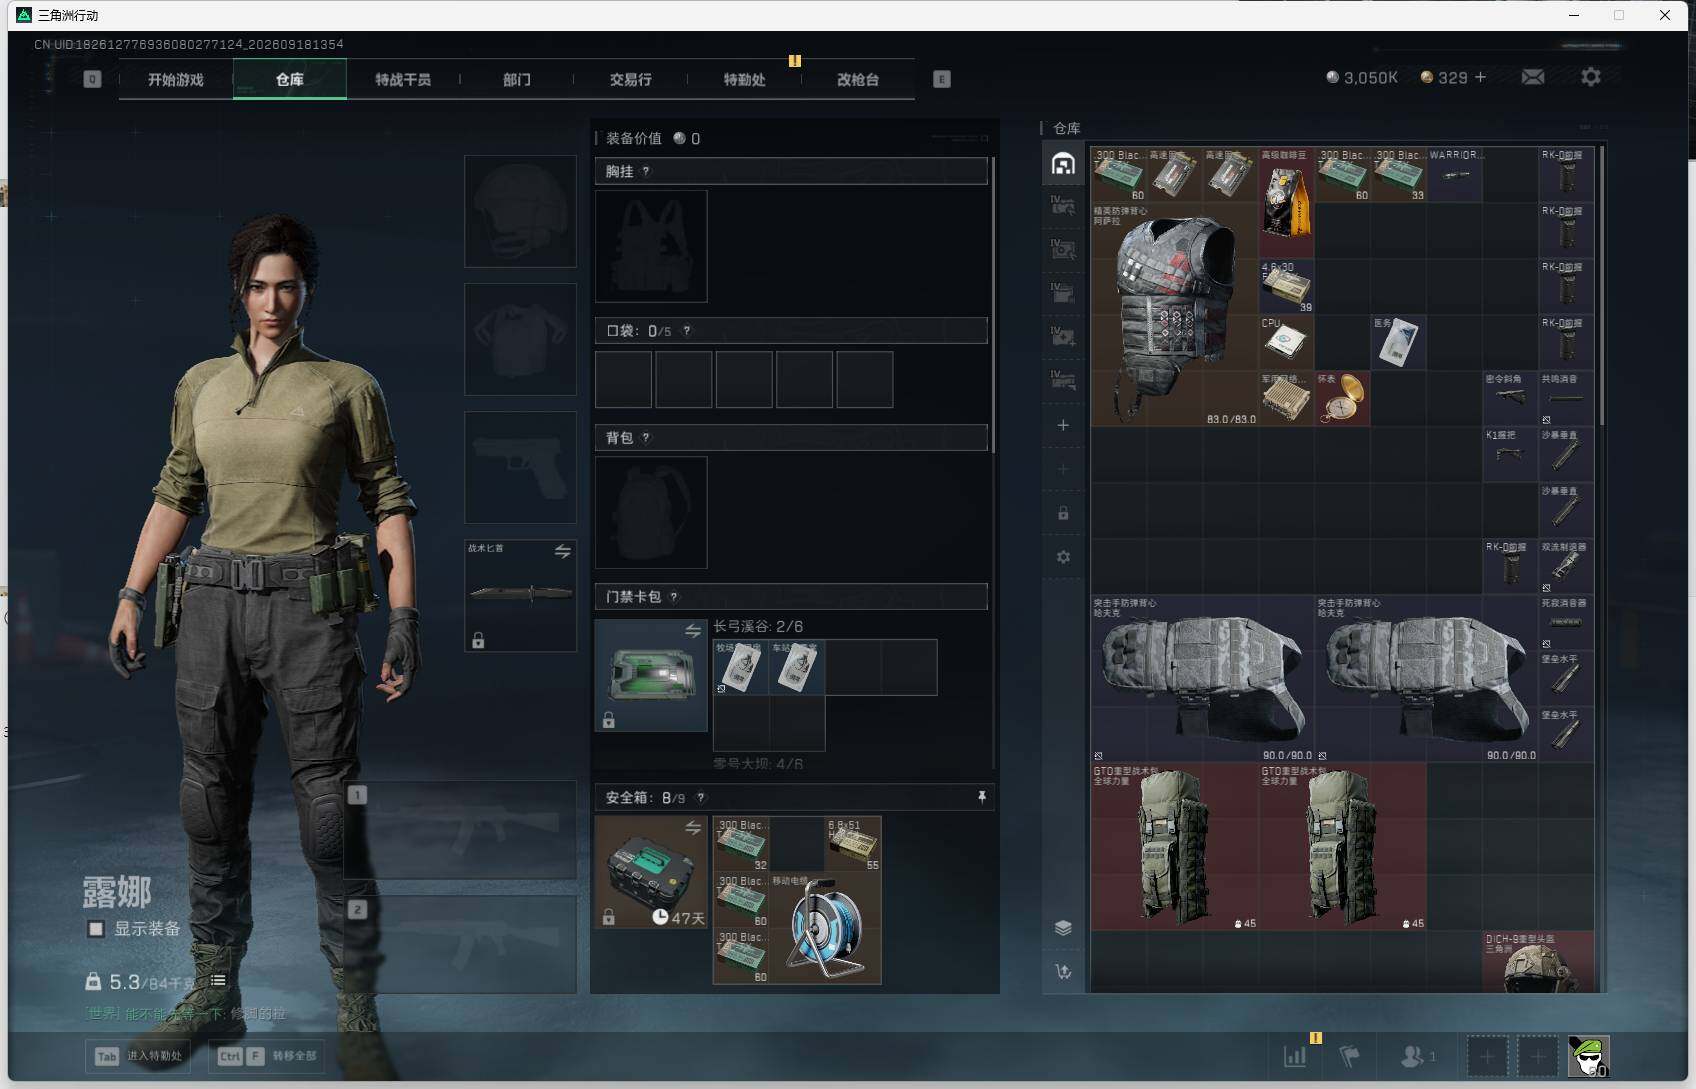This screenshot has height=1089, width=1696.
Task: Open the stash sidebar gear settings
Action: pyautogui.click(x=1063, y=557)
